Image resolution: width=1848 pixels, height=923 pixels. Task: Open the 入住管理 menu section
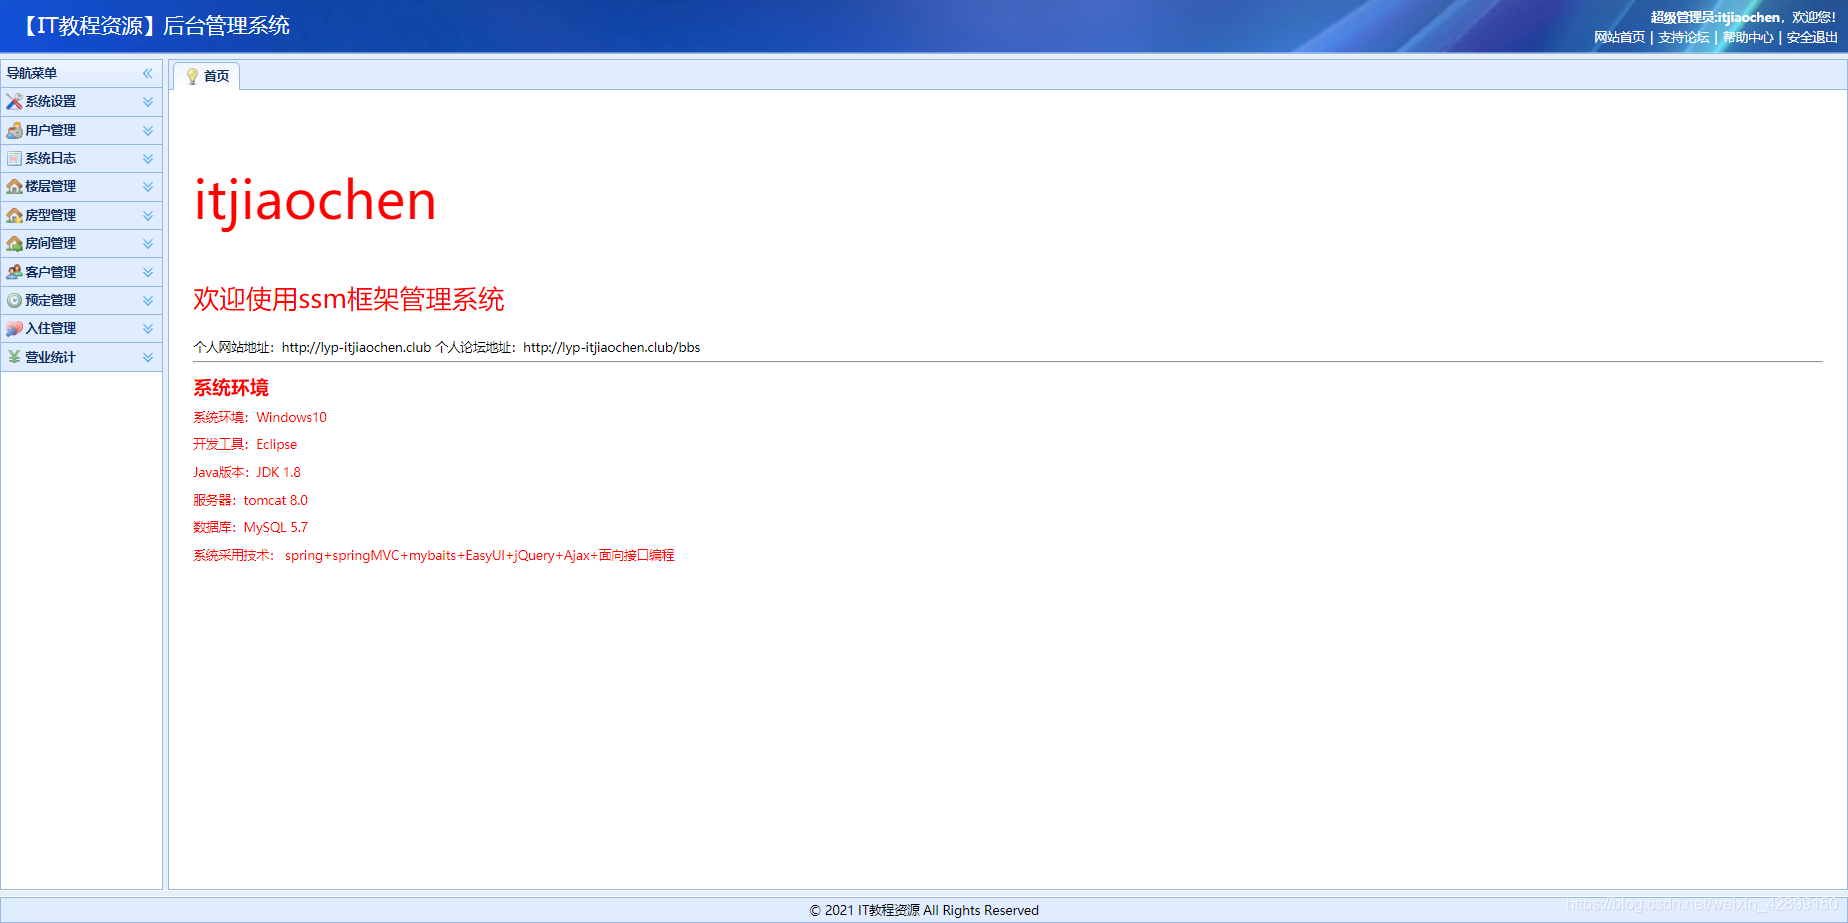click(x=81, y=328)
